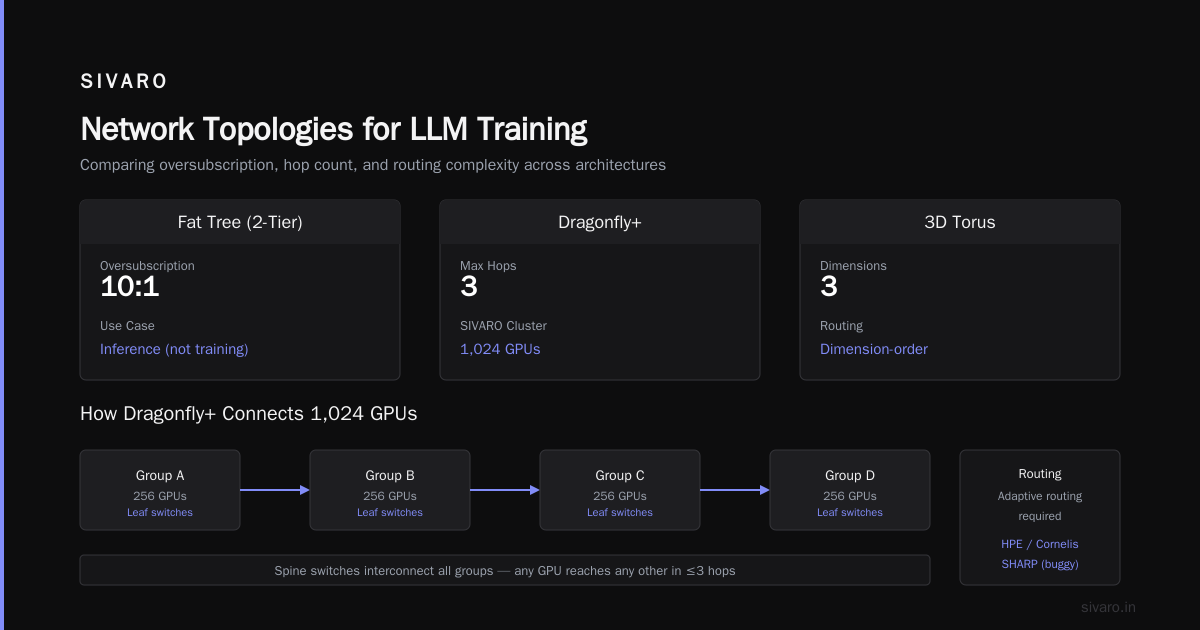Viewport: 1200px width, 630px height.
Task: Open Leaf switches link under Group A
Action: click(160, 512)
